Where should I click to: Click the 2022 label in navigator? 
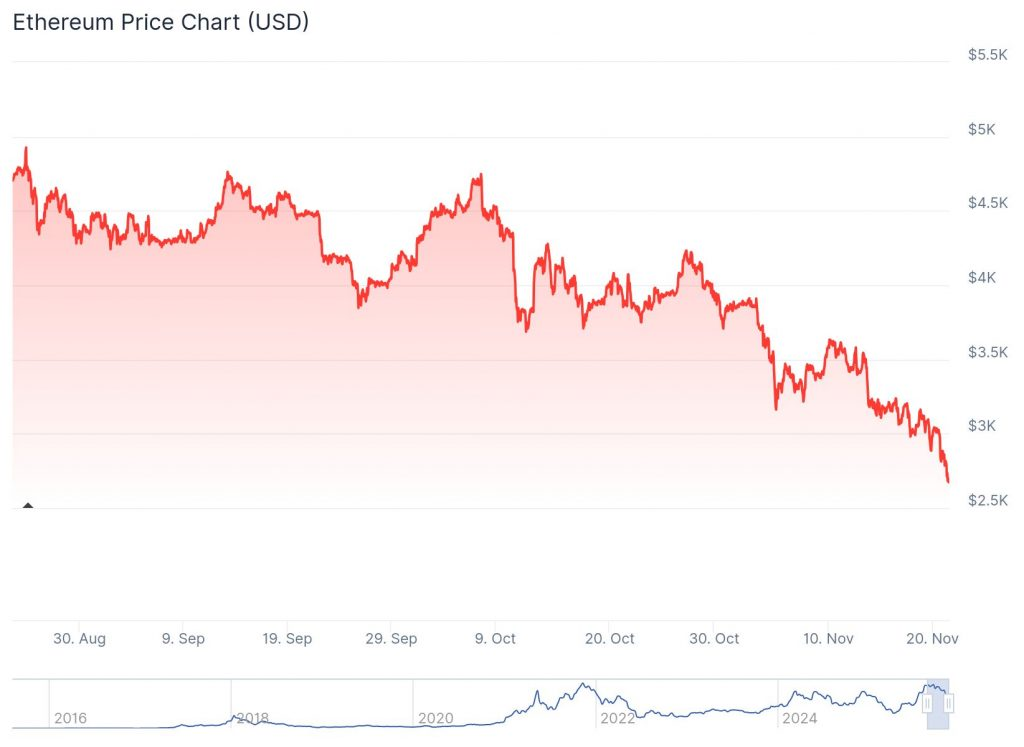(x=617, y=718)
